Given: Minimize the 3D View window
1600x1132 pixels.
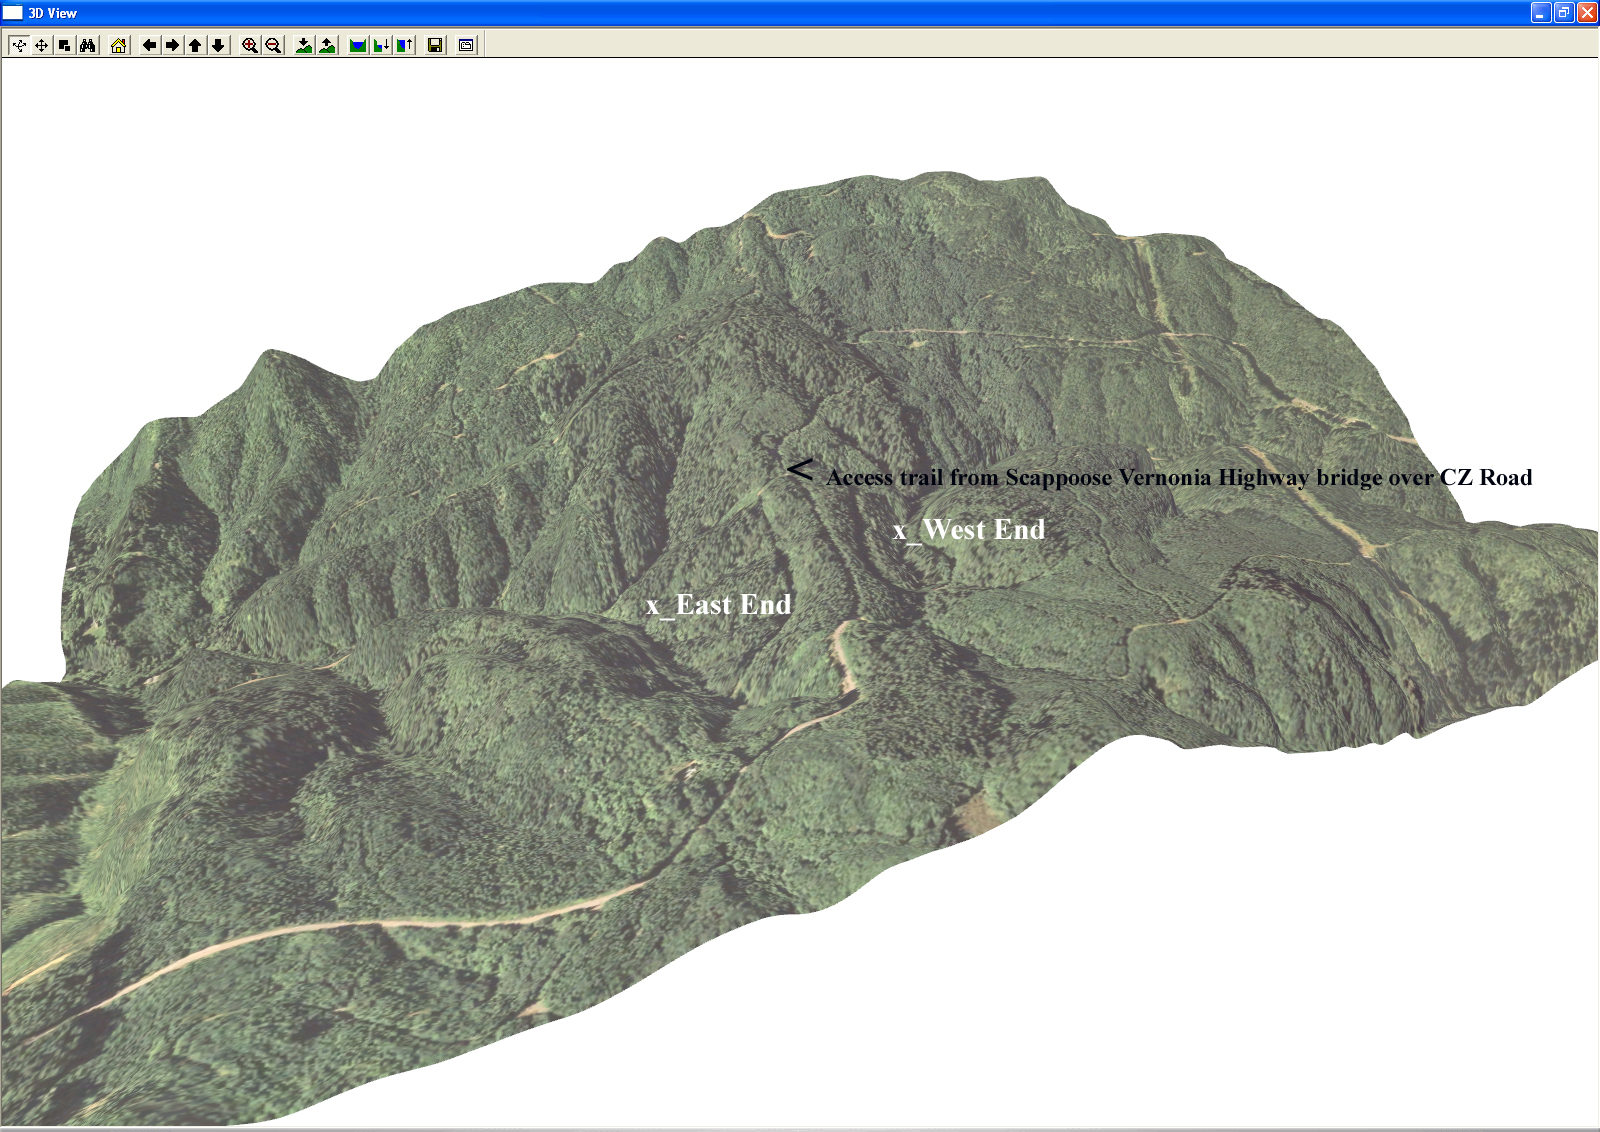Looking at the screenshot, I should click(1541, 13).
